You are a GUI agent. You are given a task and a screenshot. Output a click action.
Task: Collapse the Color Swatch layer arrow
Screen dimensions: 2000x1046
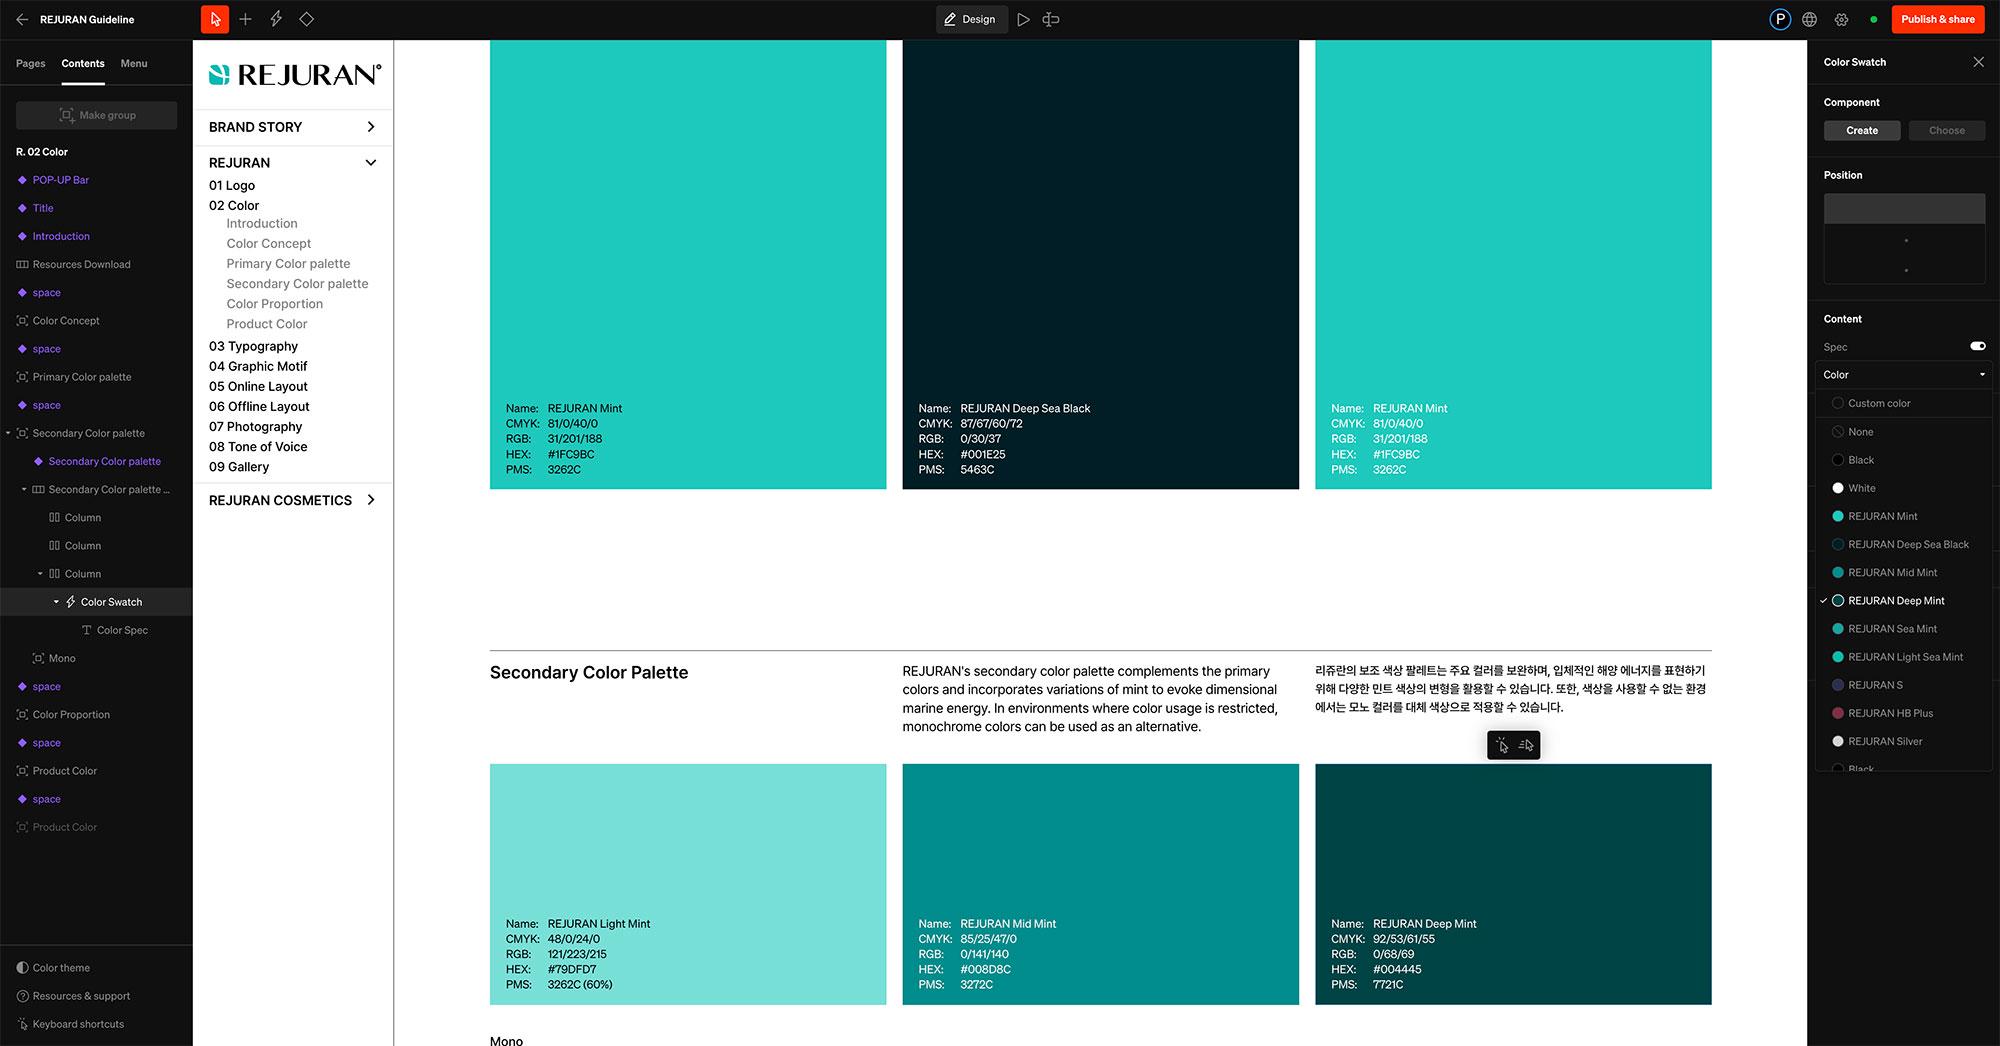tap(56, 602)
